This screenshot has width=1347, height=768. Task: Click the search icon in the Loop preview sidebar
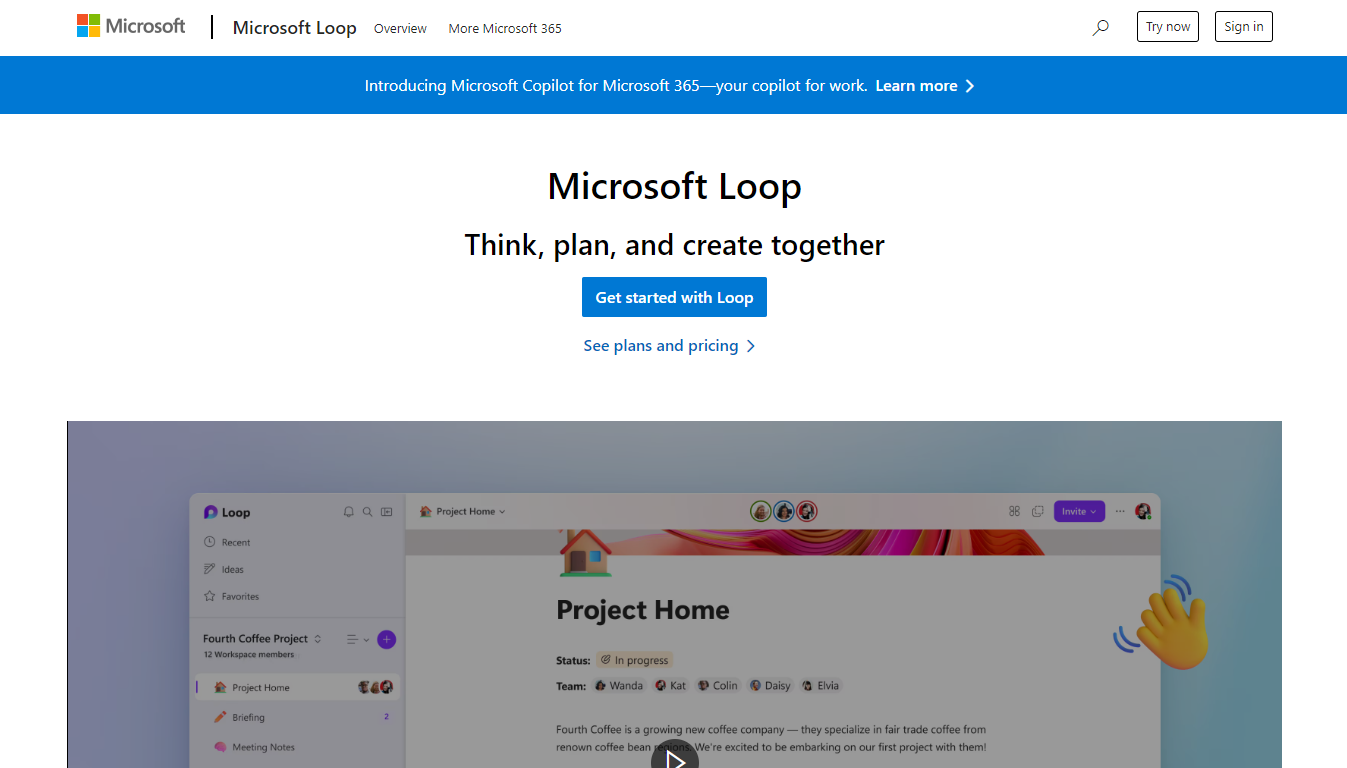[x=368, y=512]
